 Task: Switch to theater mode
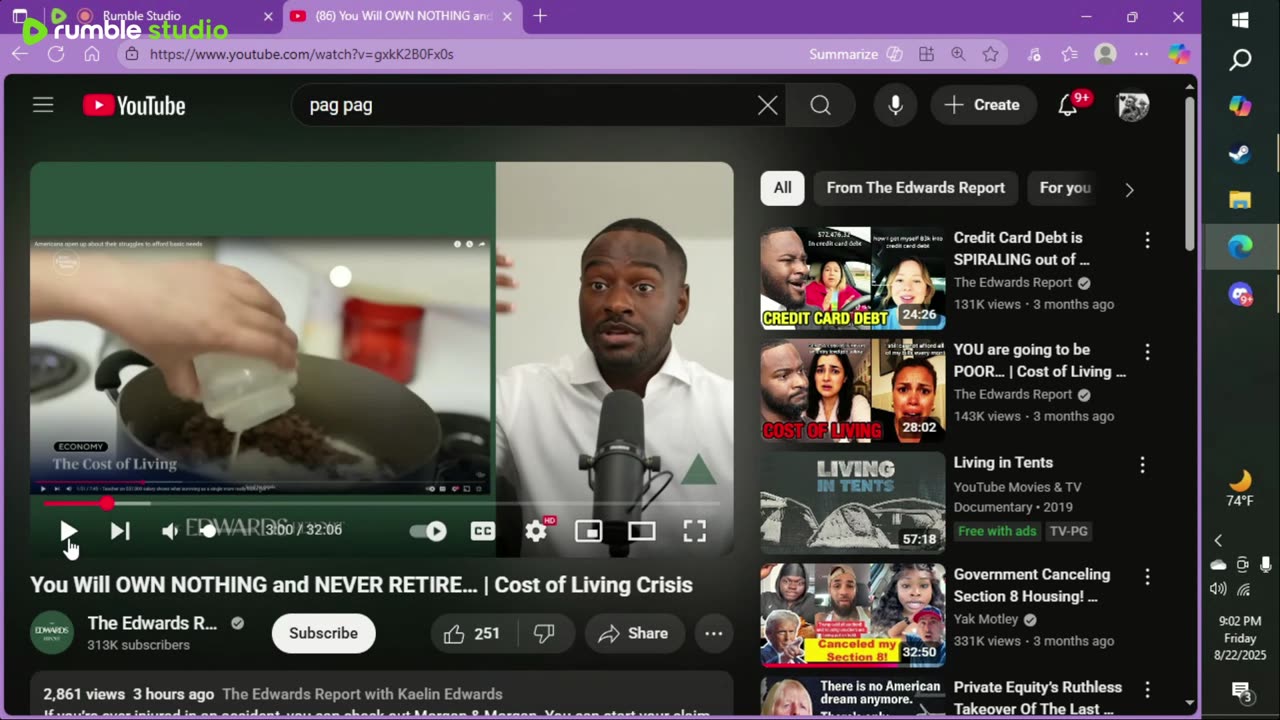coord(641,531)
